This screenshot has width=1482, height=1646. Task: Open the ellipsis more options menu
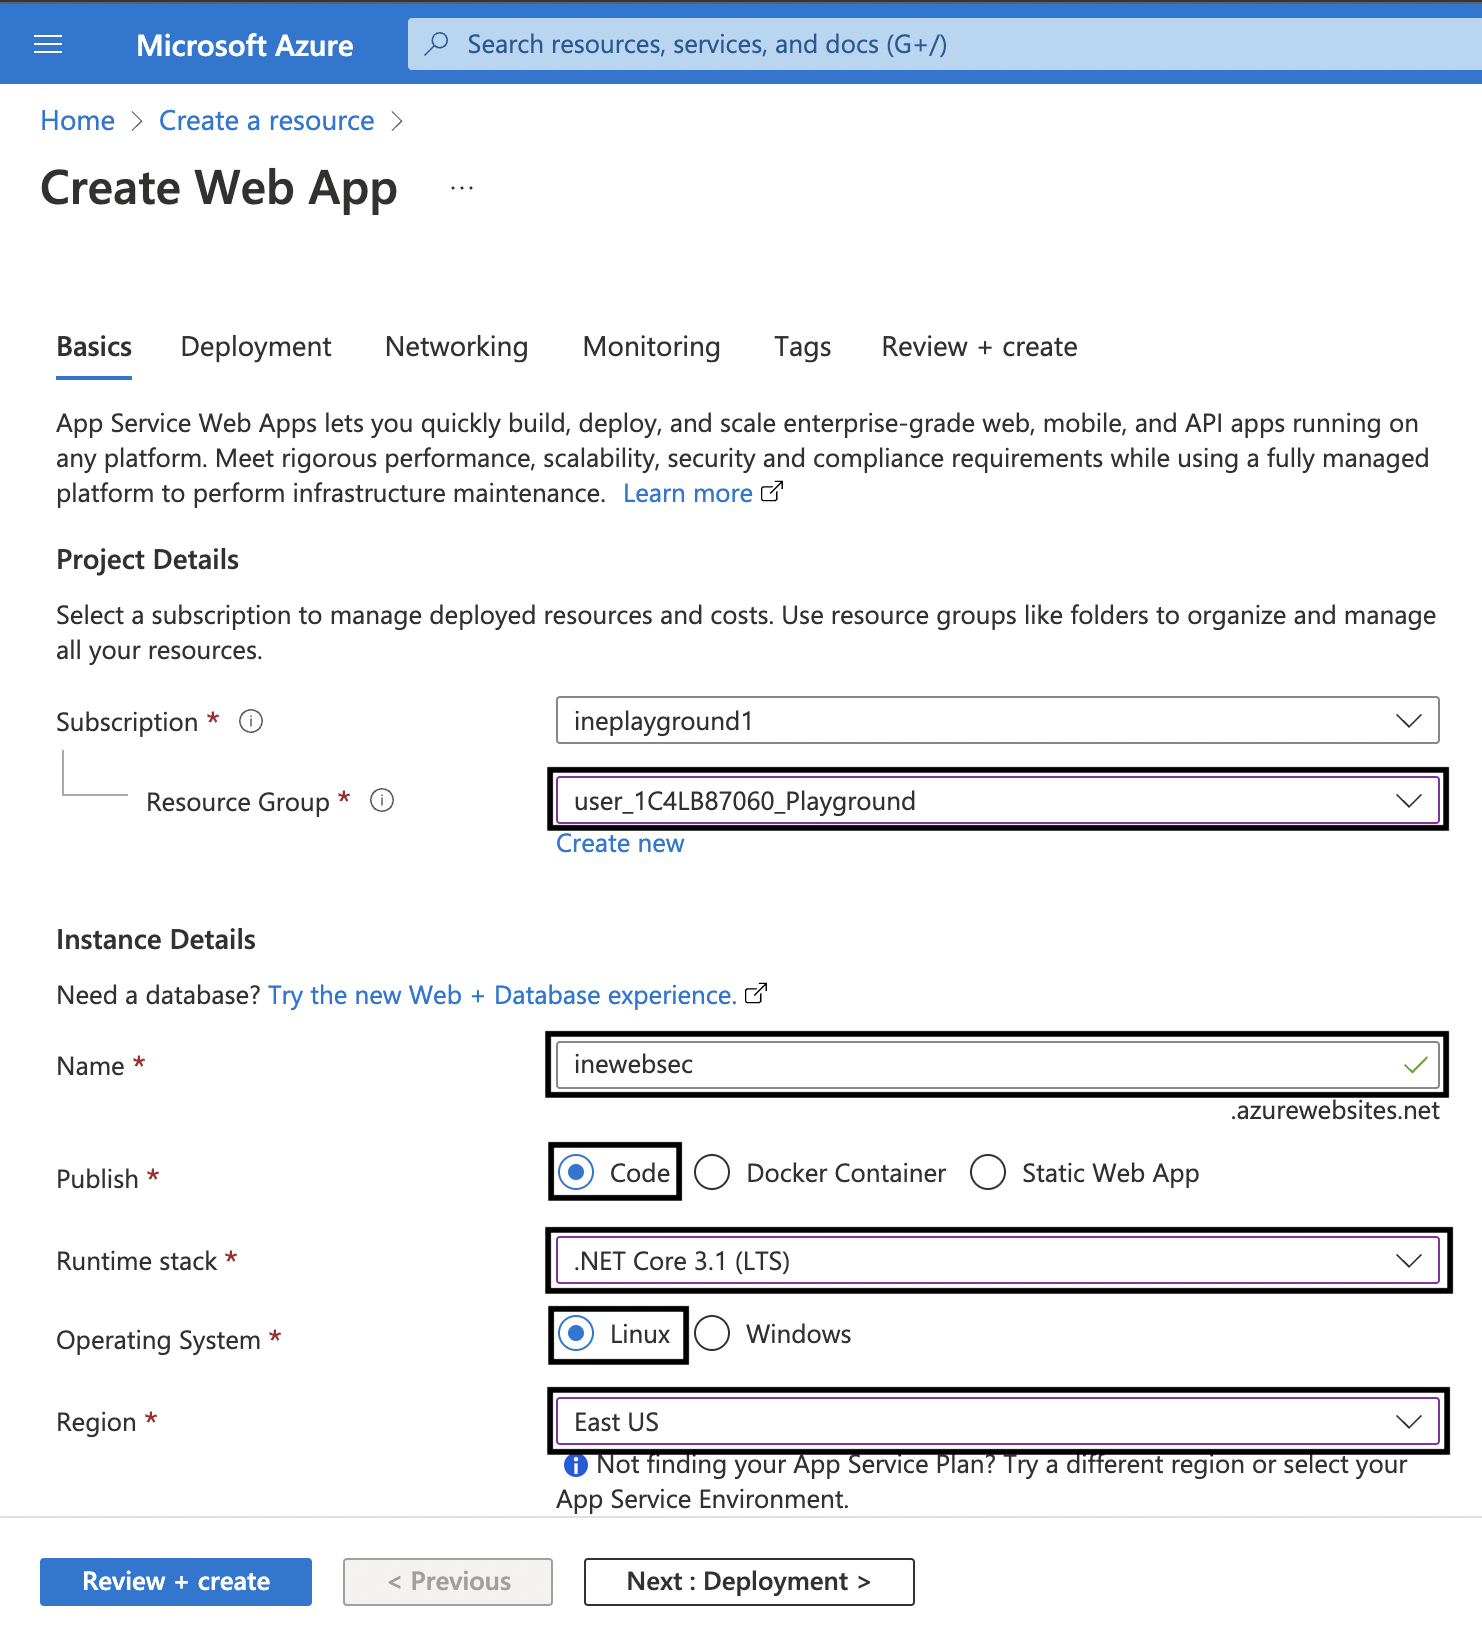pos(461,188)
